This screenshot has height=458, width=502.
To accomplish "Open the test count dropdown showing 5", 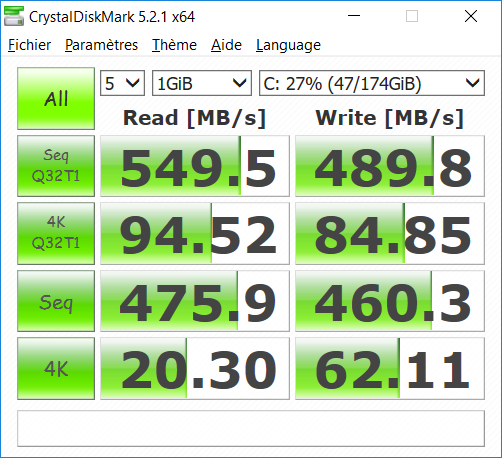I will click(x=122, y=83).
